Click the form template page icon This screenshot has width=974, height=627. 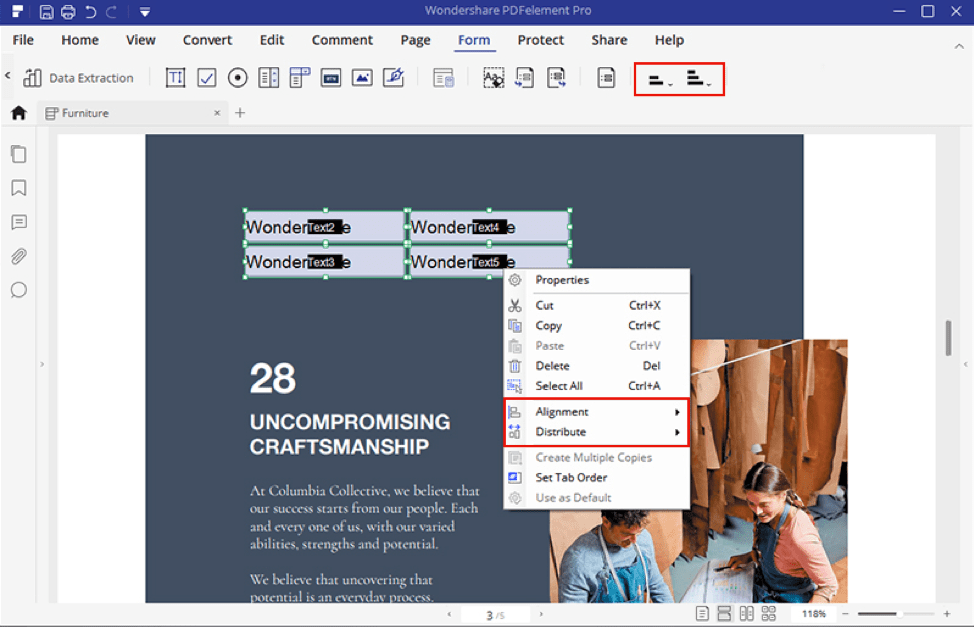[606, 78]
